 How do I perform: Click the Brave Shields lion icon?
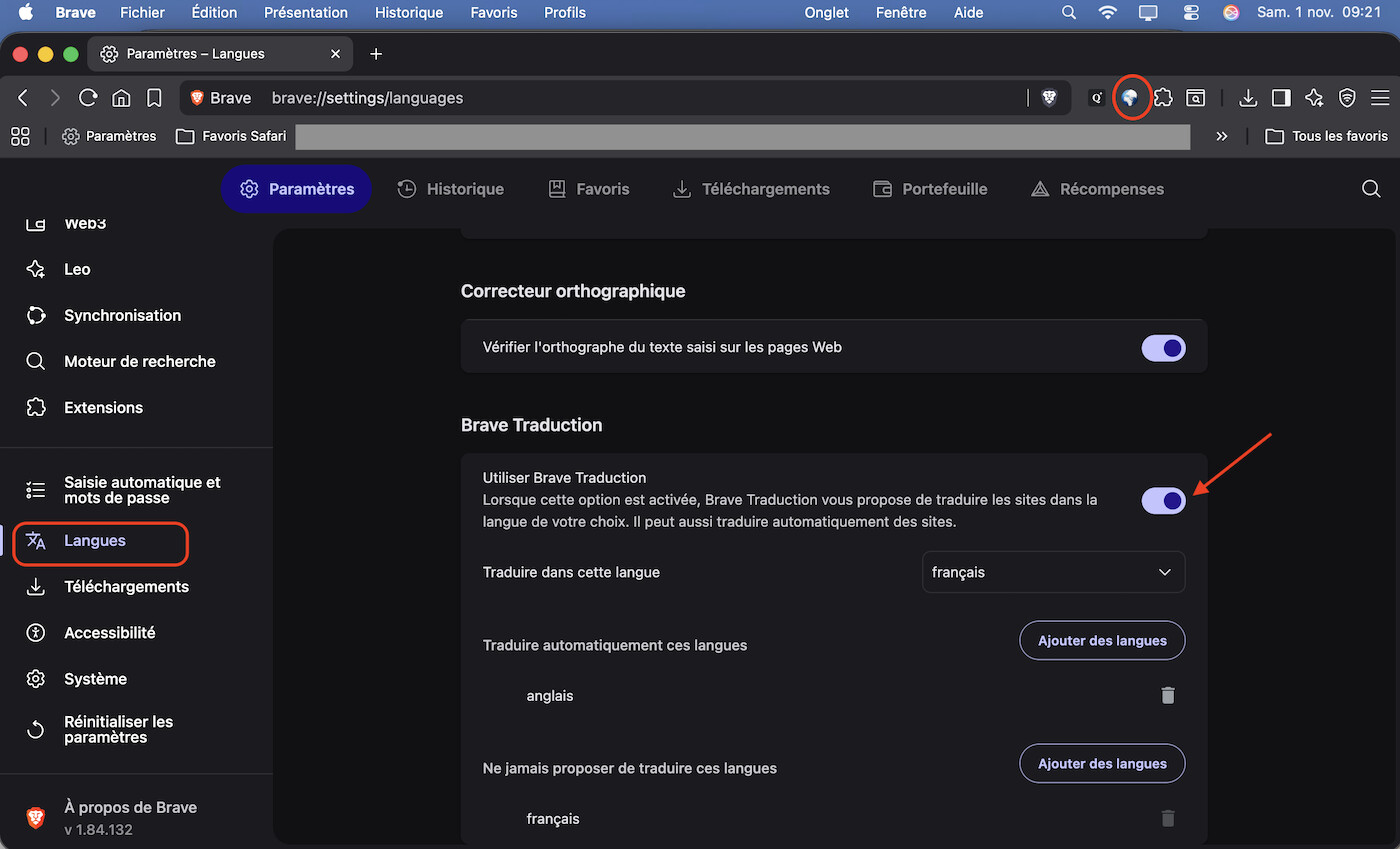[x=1049, y=98]
